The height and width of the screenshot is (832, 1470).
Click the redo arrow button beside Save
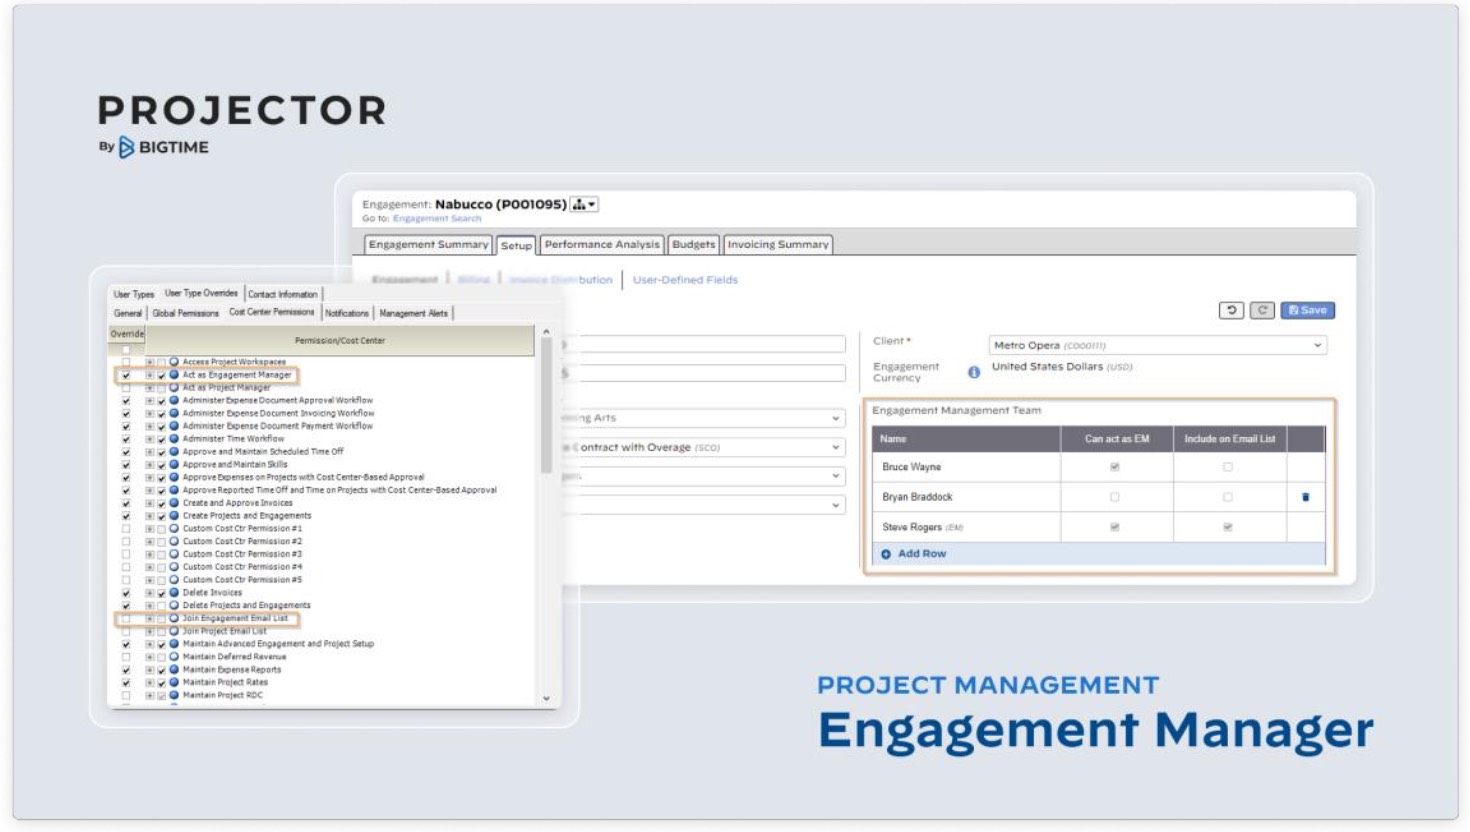(1262, 310)
